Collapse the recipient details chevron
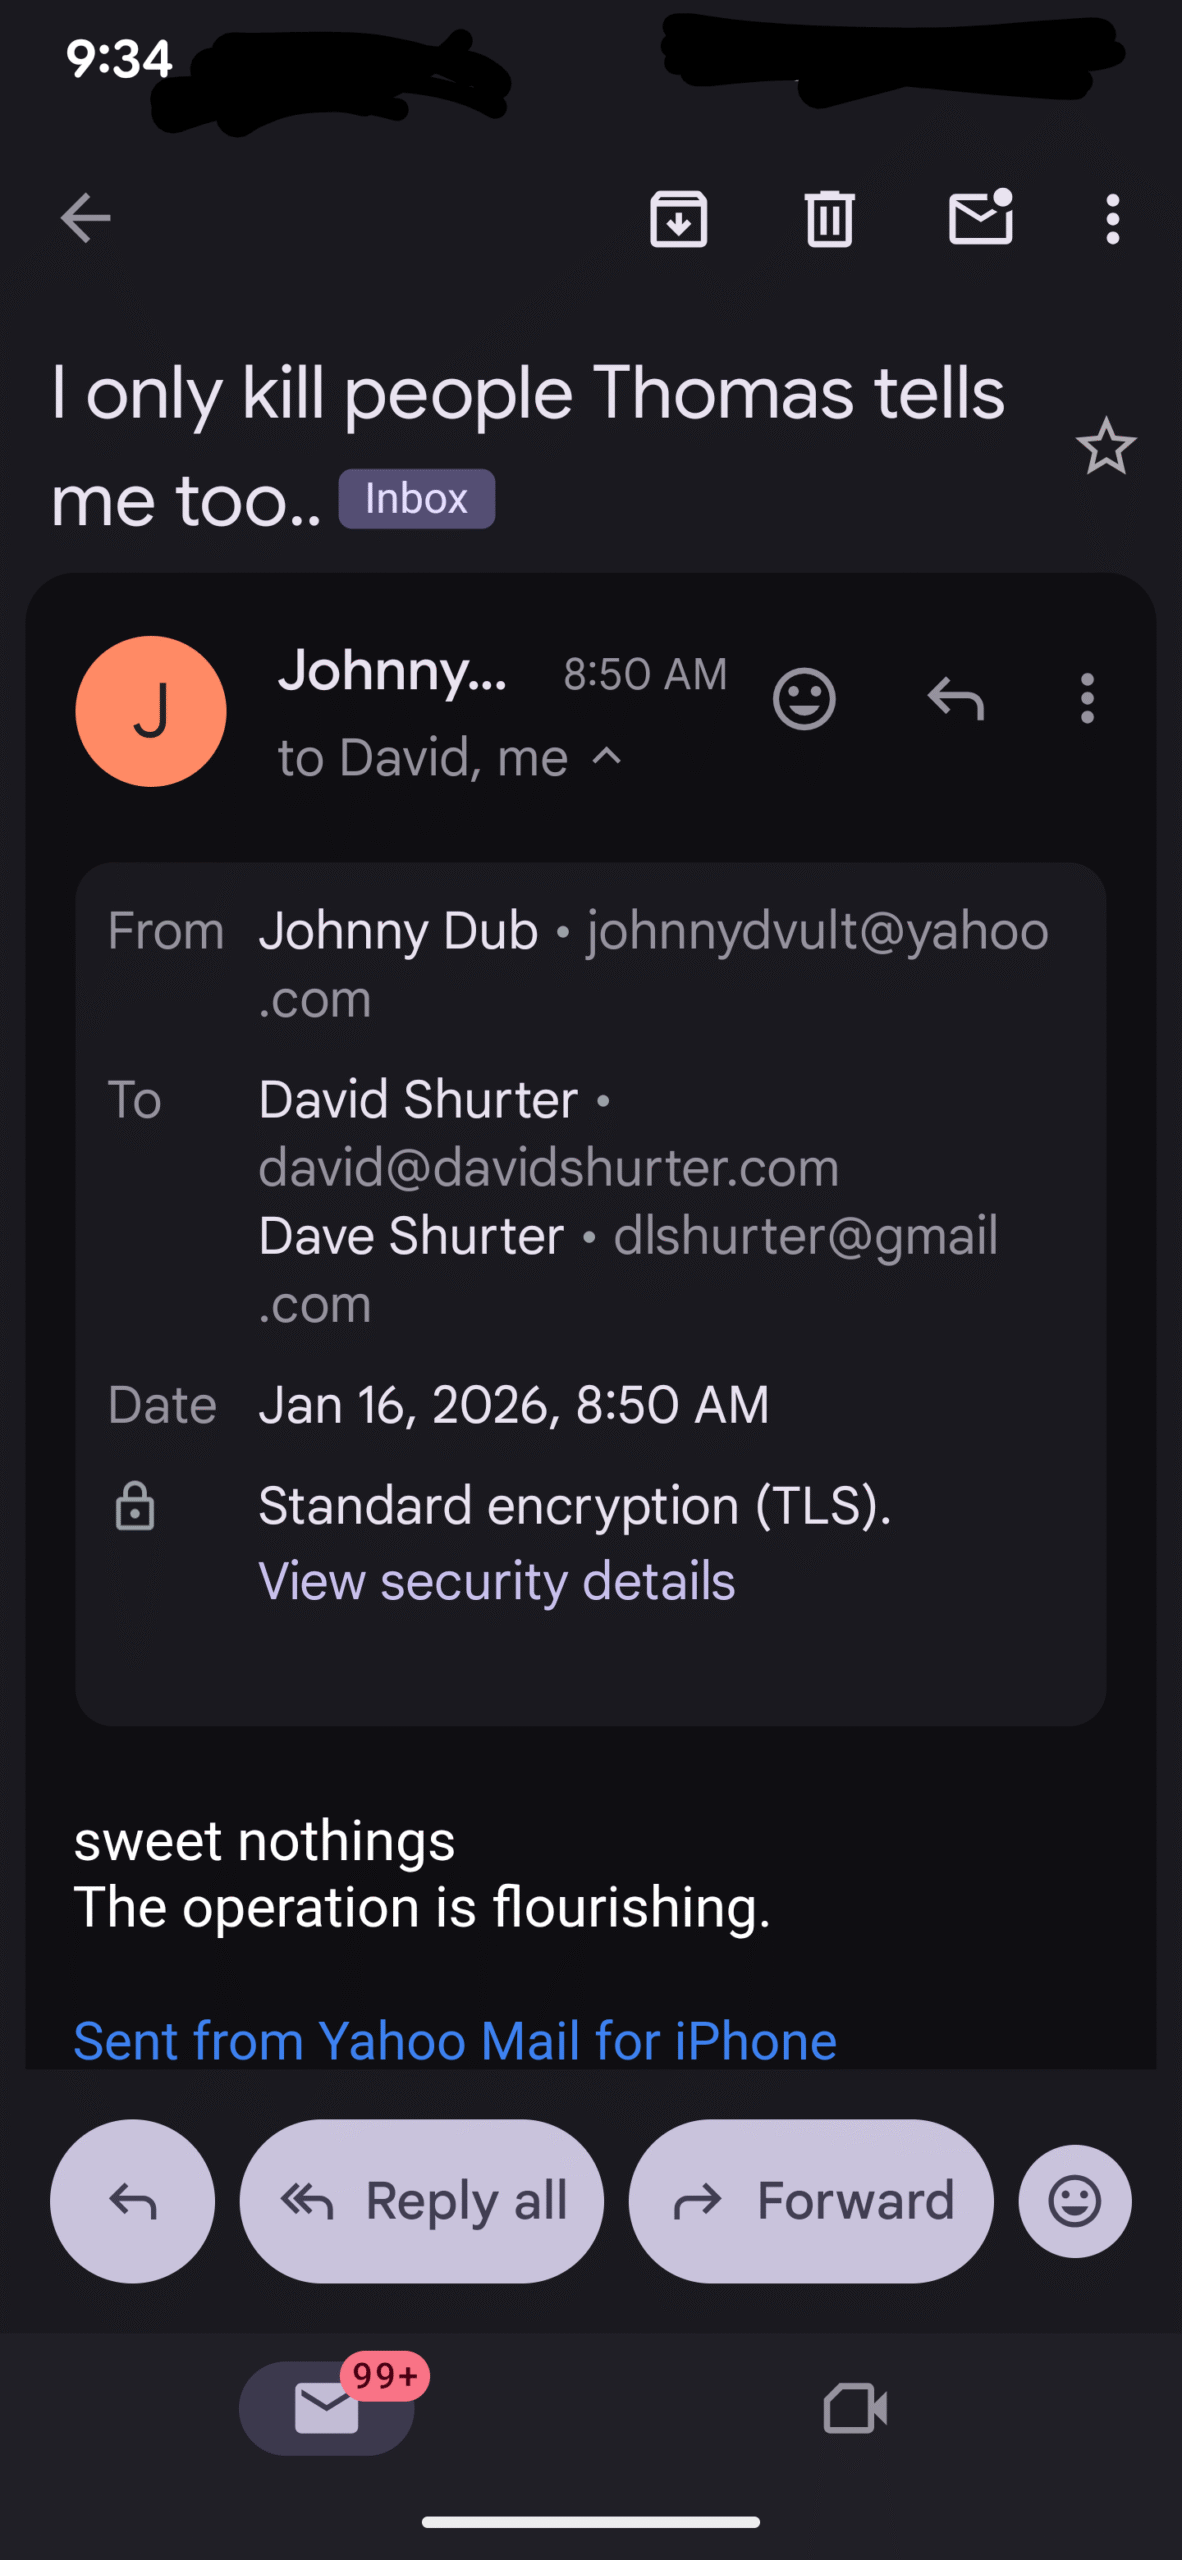The width and height of the screenshot is (1182, 2560). tap(607, 756)
